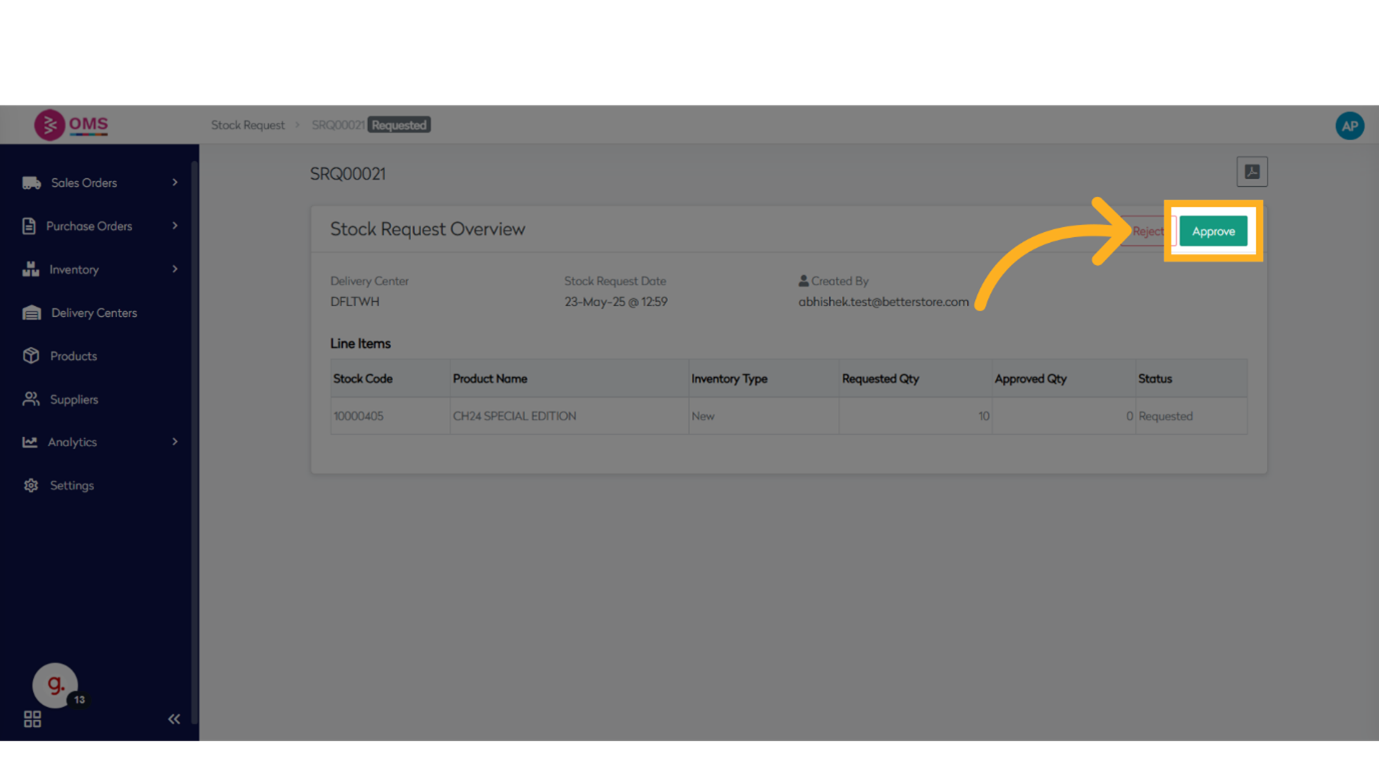Viewport: 1379px width, 776px height.
Task: Open the apps grid icon
Action: tap(32, 719)
